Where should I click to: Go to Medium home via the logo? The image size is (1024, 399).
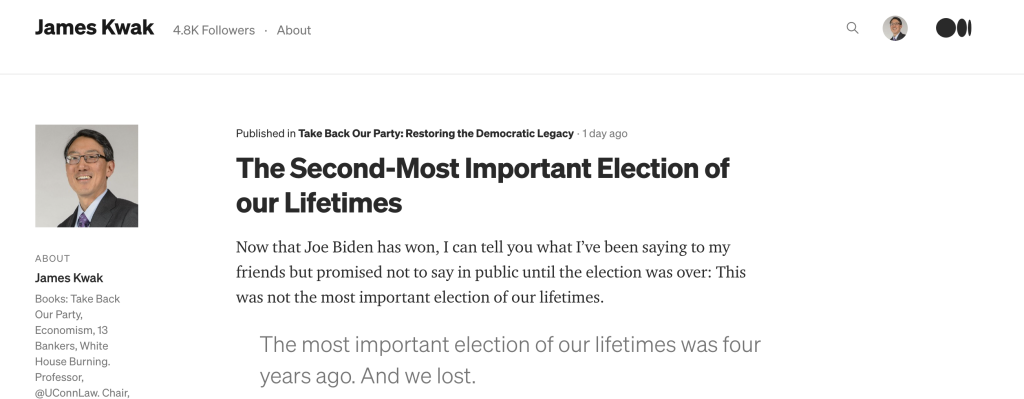click(953, 28)
